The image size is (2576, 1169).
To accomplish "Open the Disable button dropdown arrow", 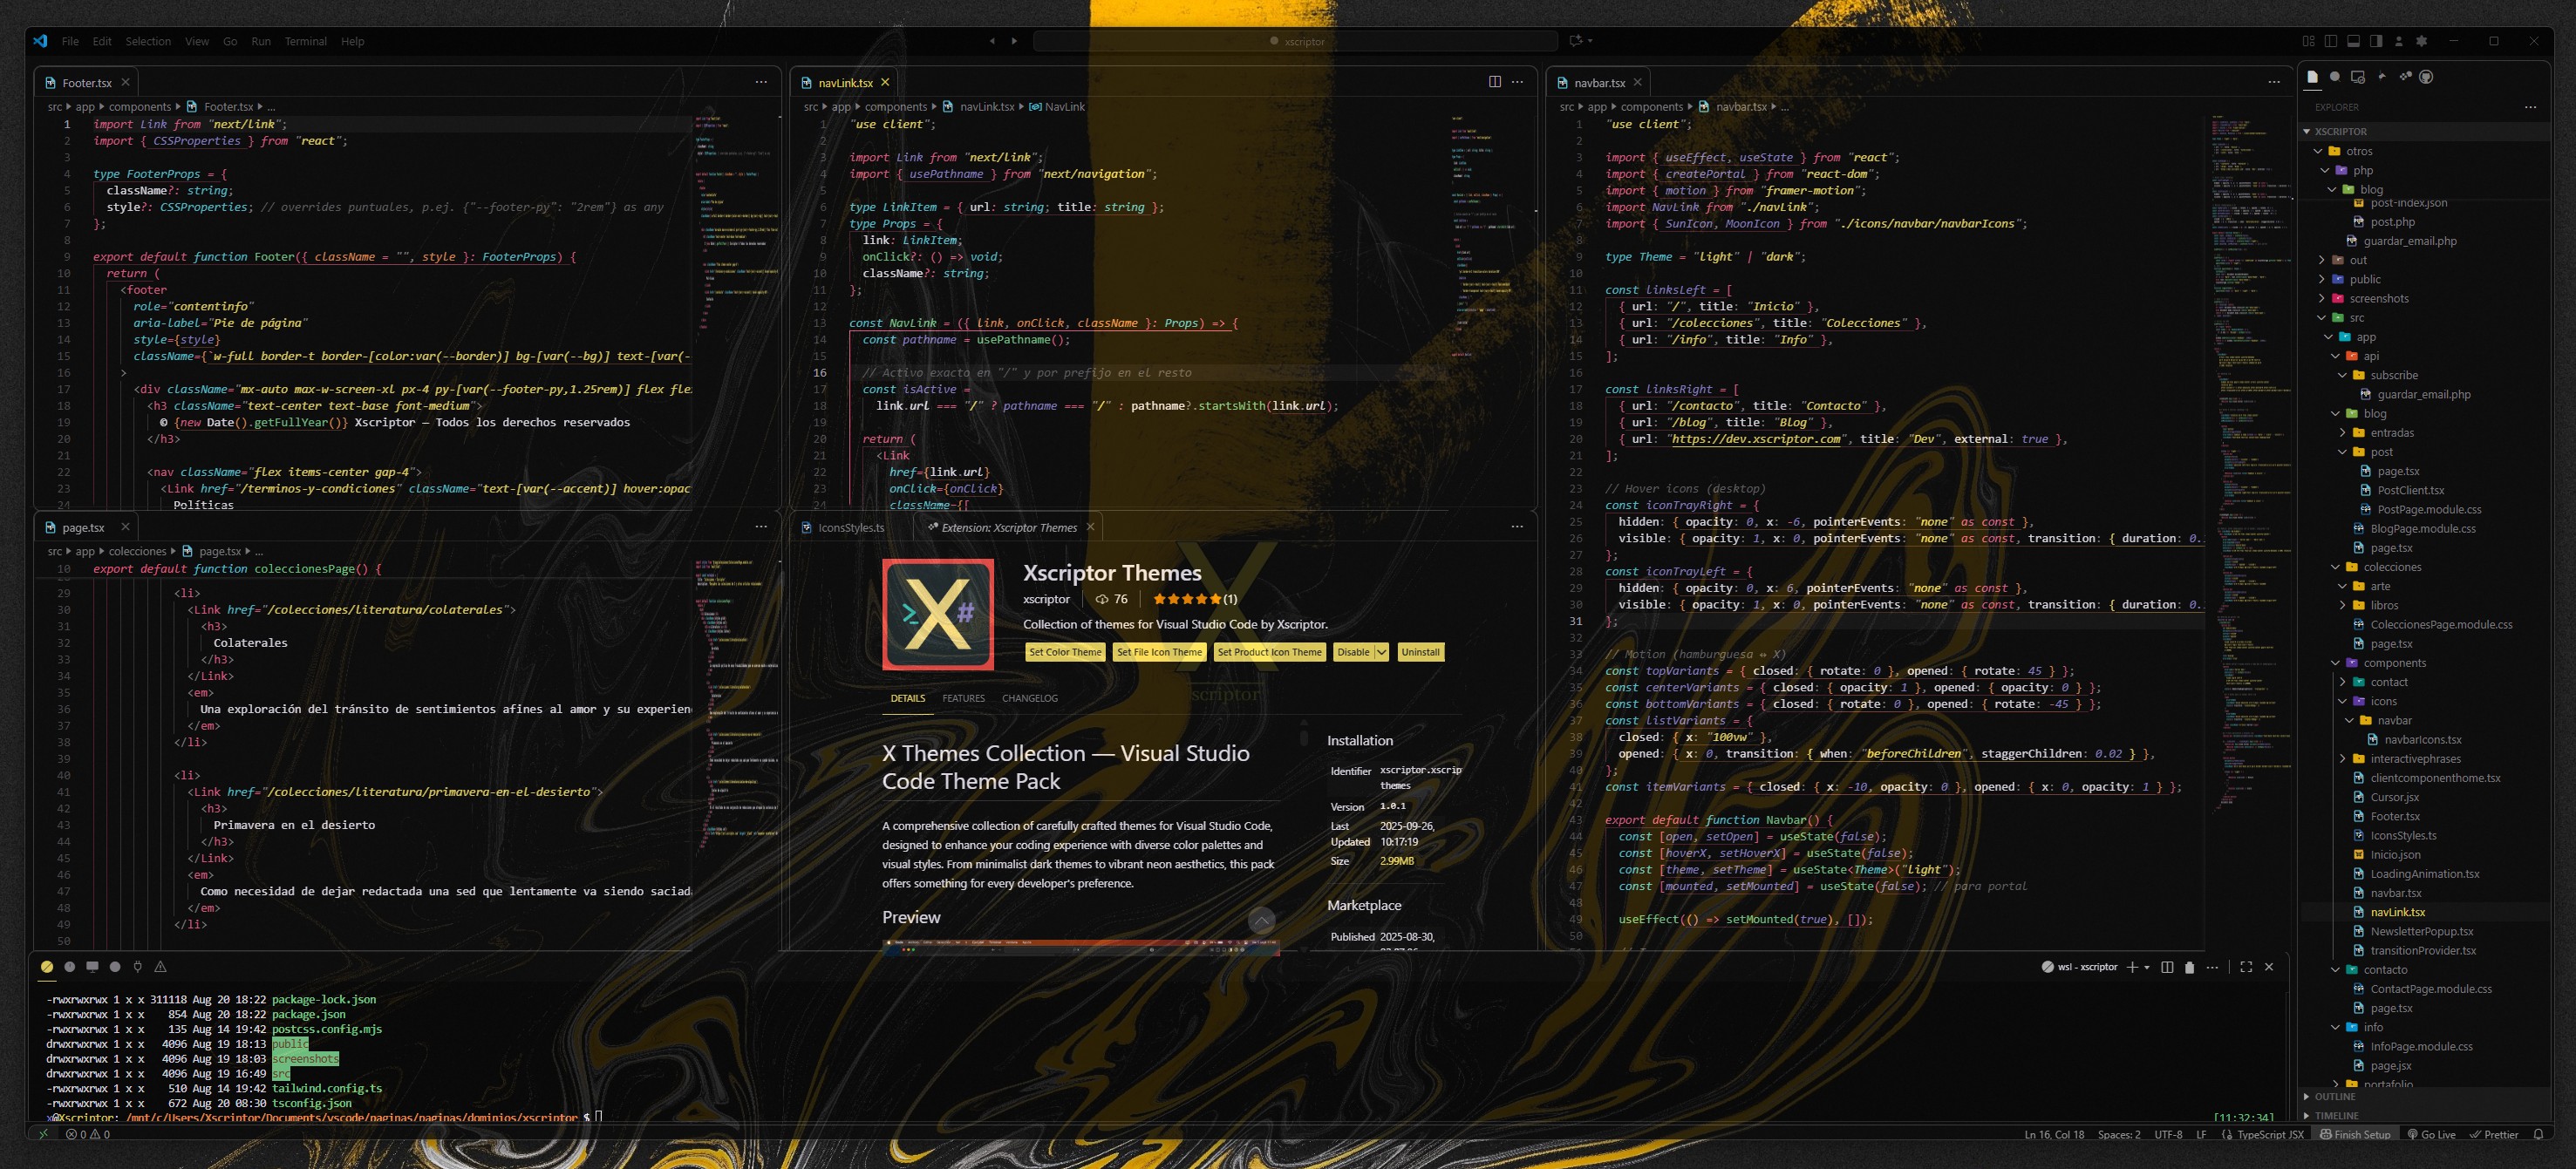I will pyautogui.click(x=1381, y=652).
